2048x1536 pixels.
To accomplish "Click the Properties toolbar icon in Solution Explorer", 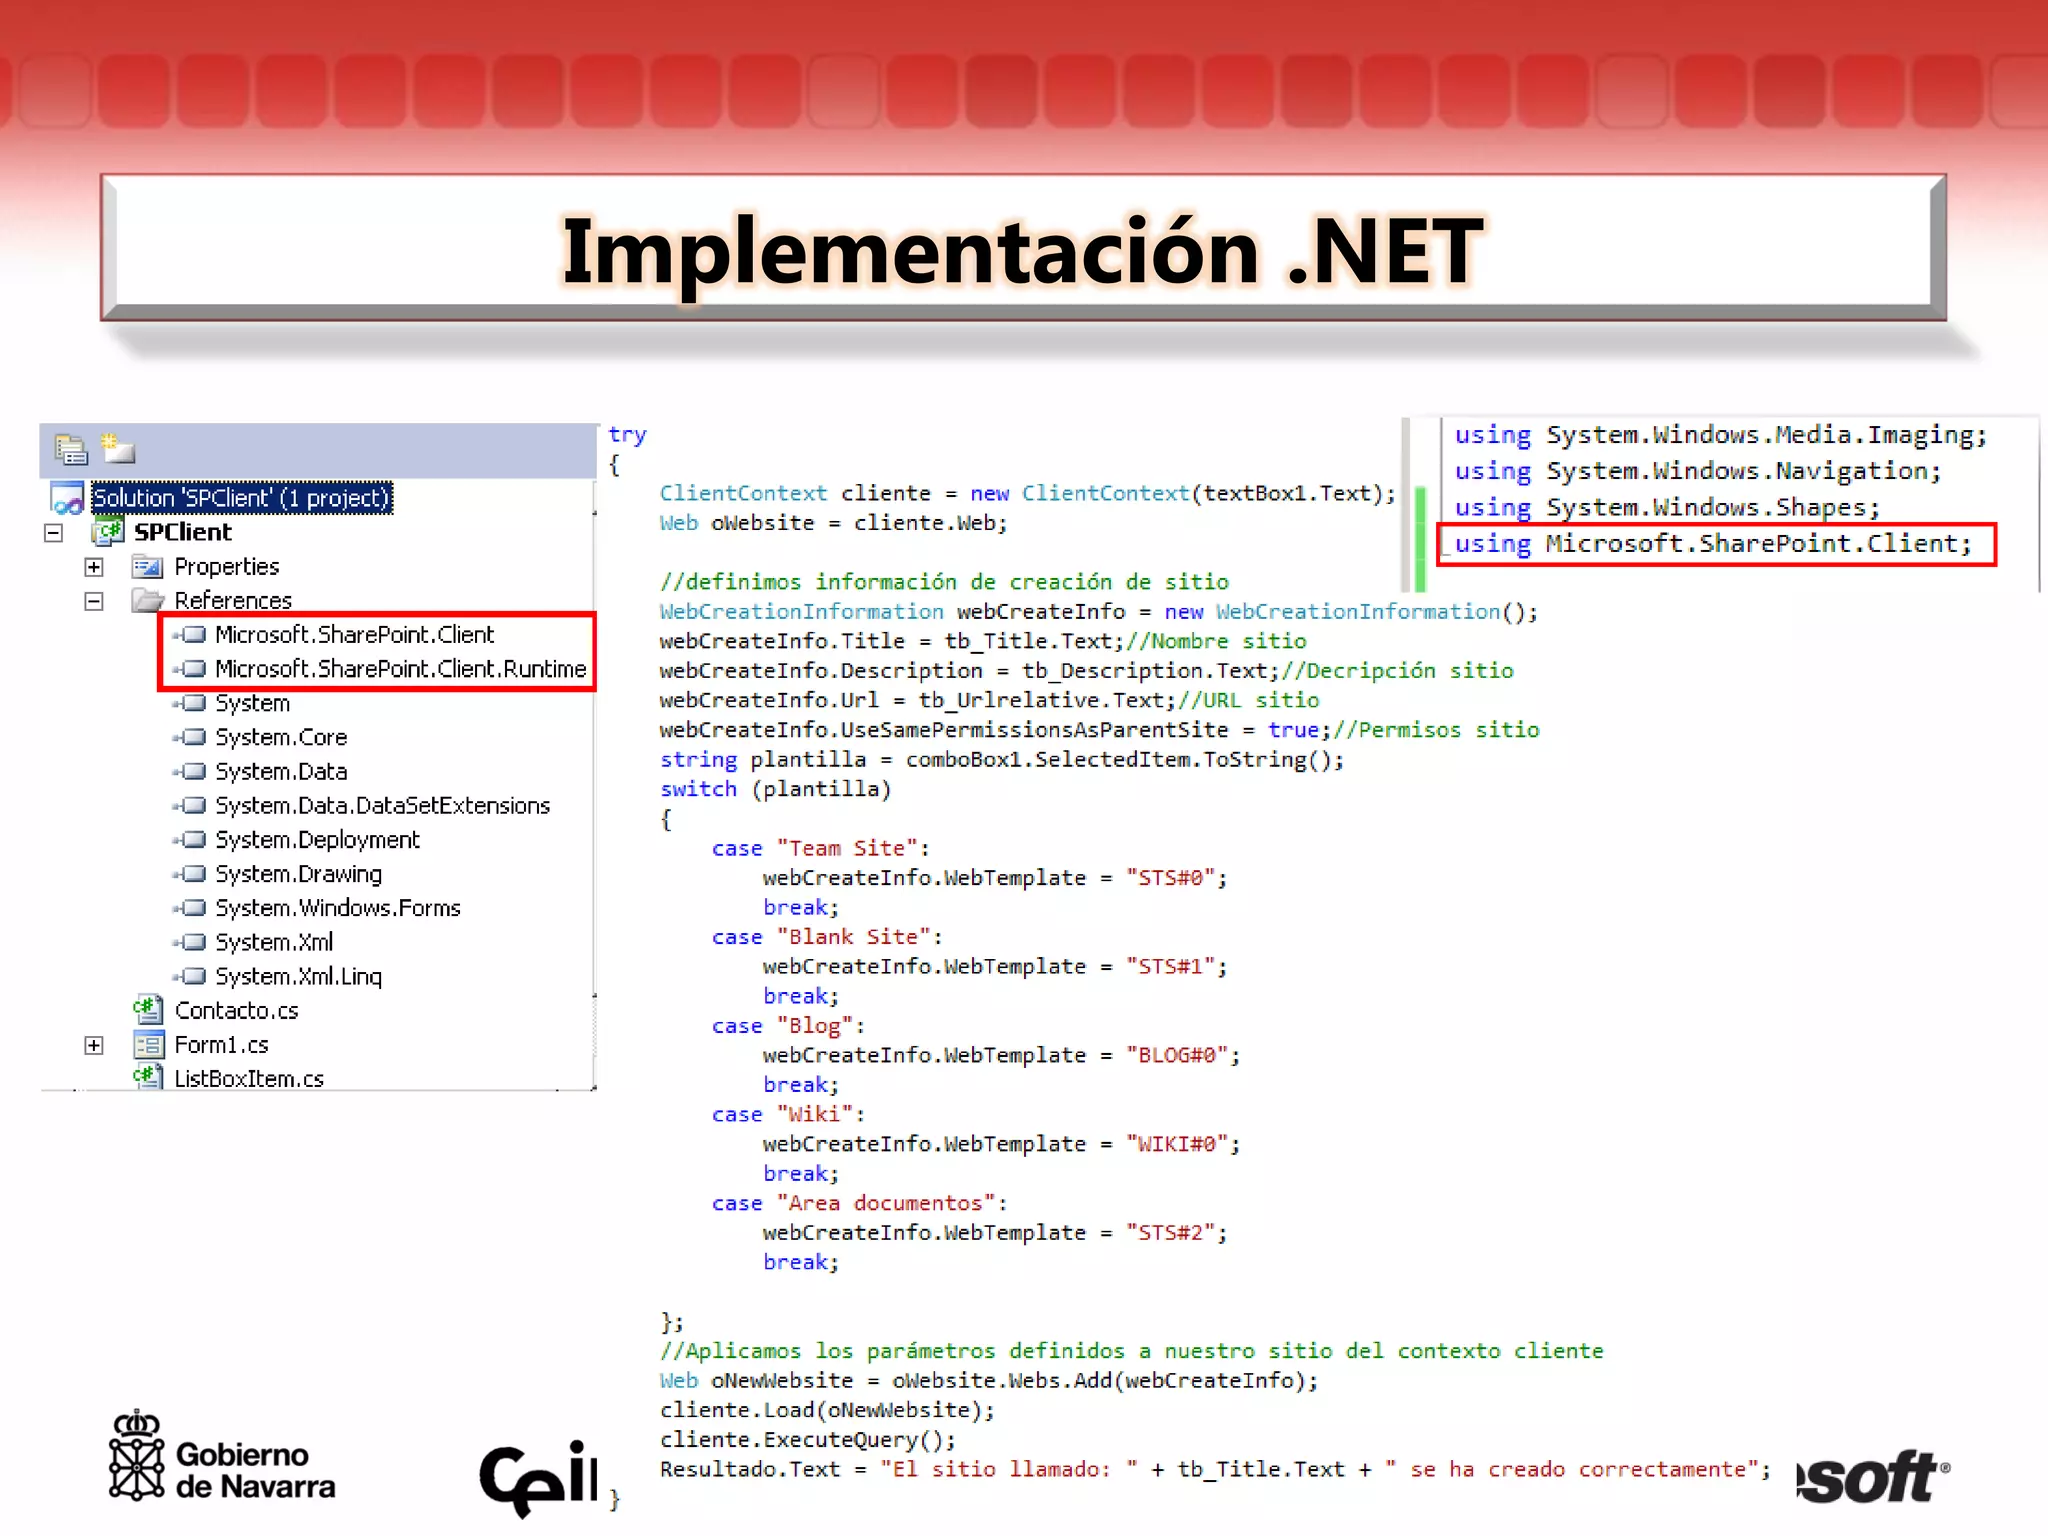I will [71, 450].
